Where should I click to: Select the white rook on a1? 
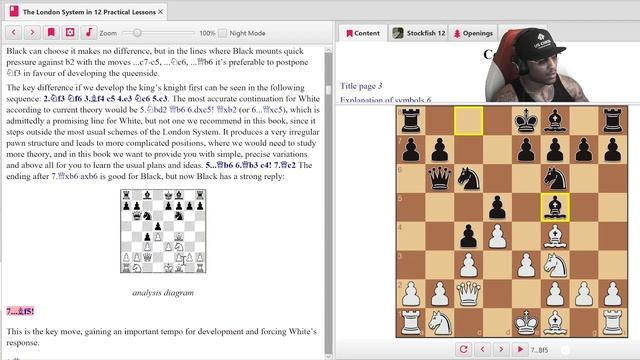(411, 323)
